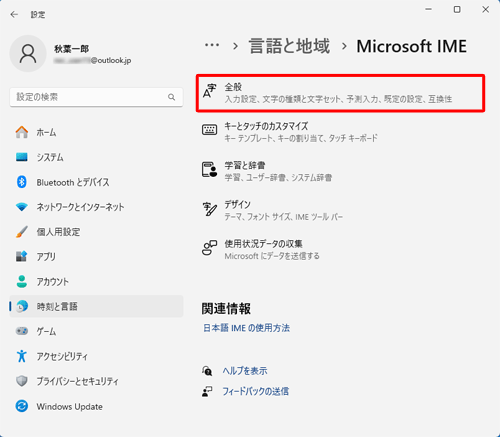Screen dimensions: 500x437
Task: Click the feedback icon beside フィードバックの送信
Action: pos(207,391)
